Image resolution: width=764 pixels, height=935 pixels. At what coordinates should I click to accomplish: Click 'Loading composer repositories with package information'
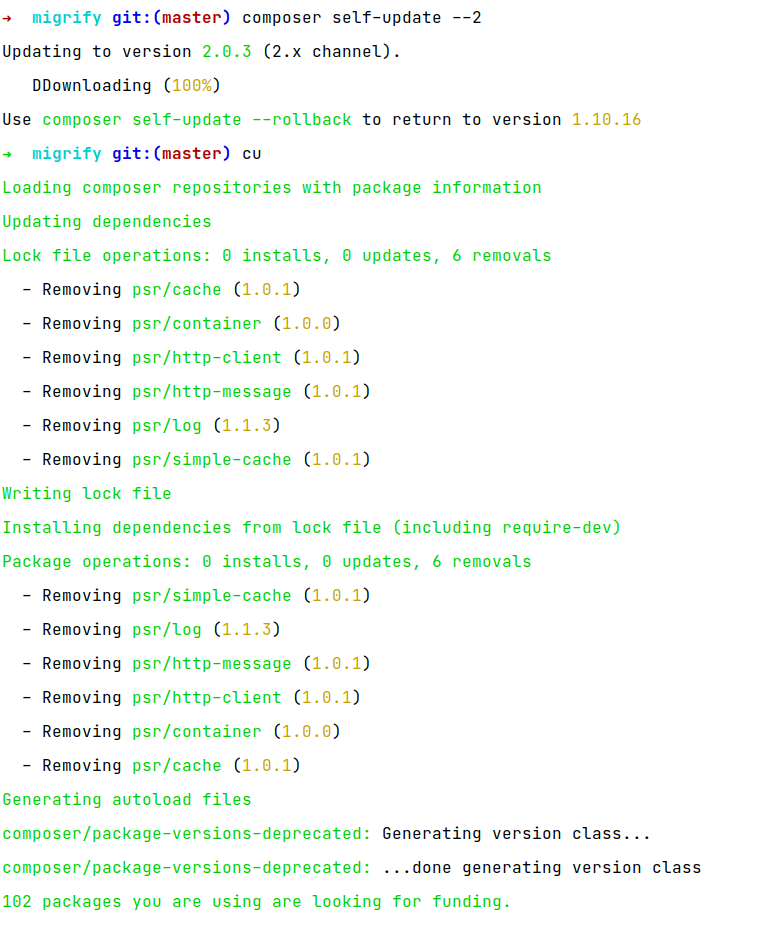point(272,188)
